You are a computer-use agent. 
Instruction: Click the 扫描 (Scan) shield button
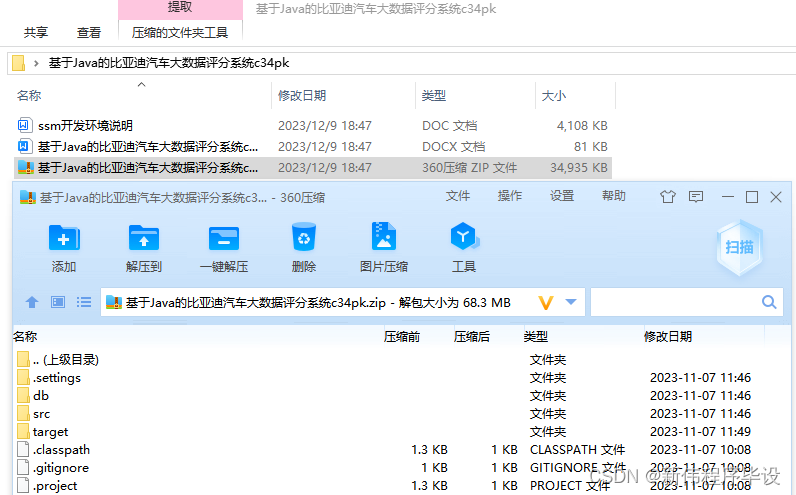(x=739, y=248)
